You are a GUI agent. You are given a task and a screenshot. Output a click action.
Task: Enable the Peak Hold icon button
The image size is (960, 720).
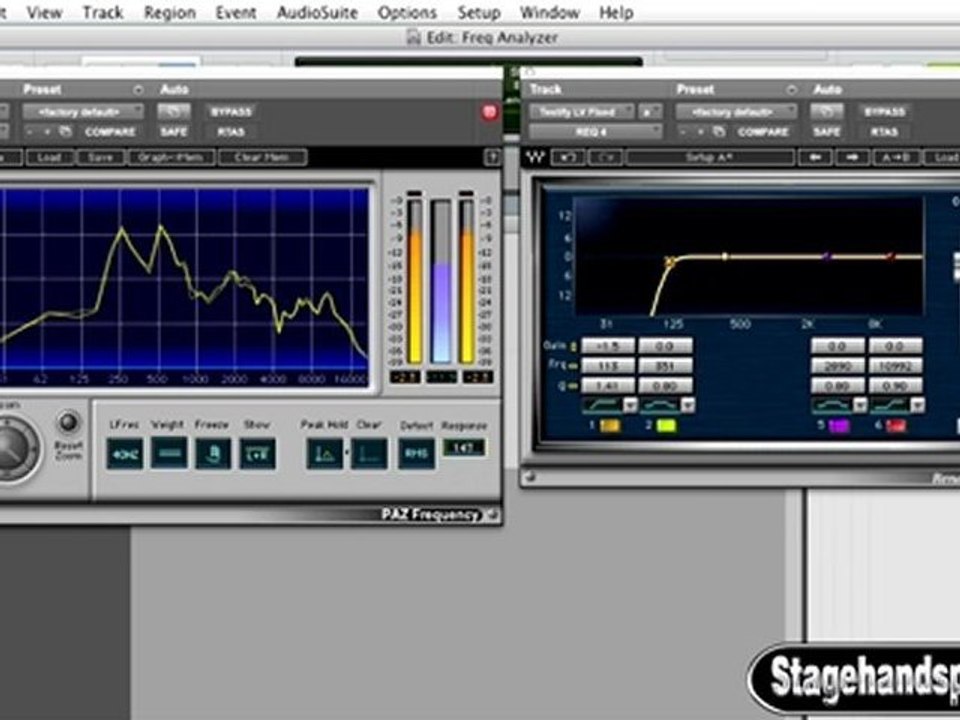point(324,454)
